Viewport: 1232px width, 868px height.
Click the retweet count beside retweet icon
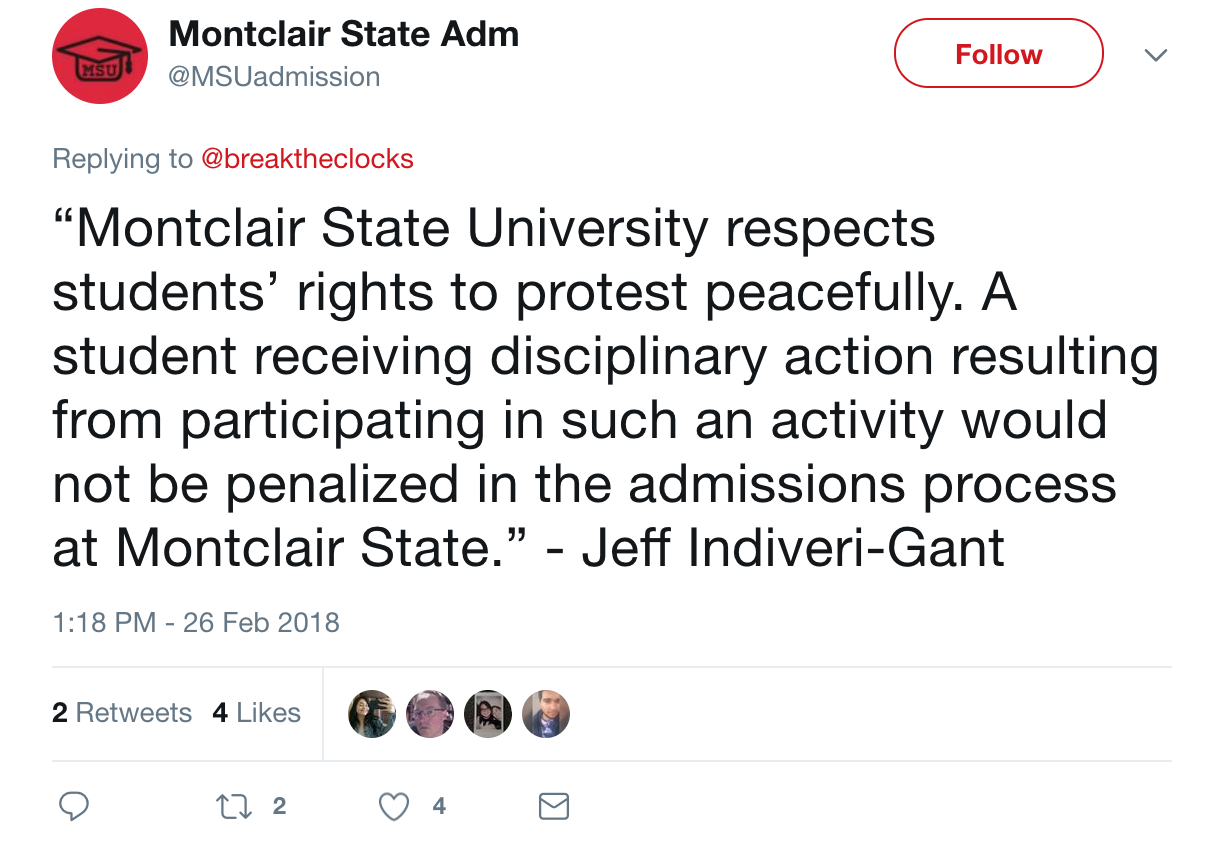coord(279,806)
